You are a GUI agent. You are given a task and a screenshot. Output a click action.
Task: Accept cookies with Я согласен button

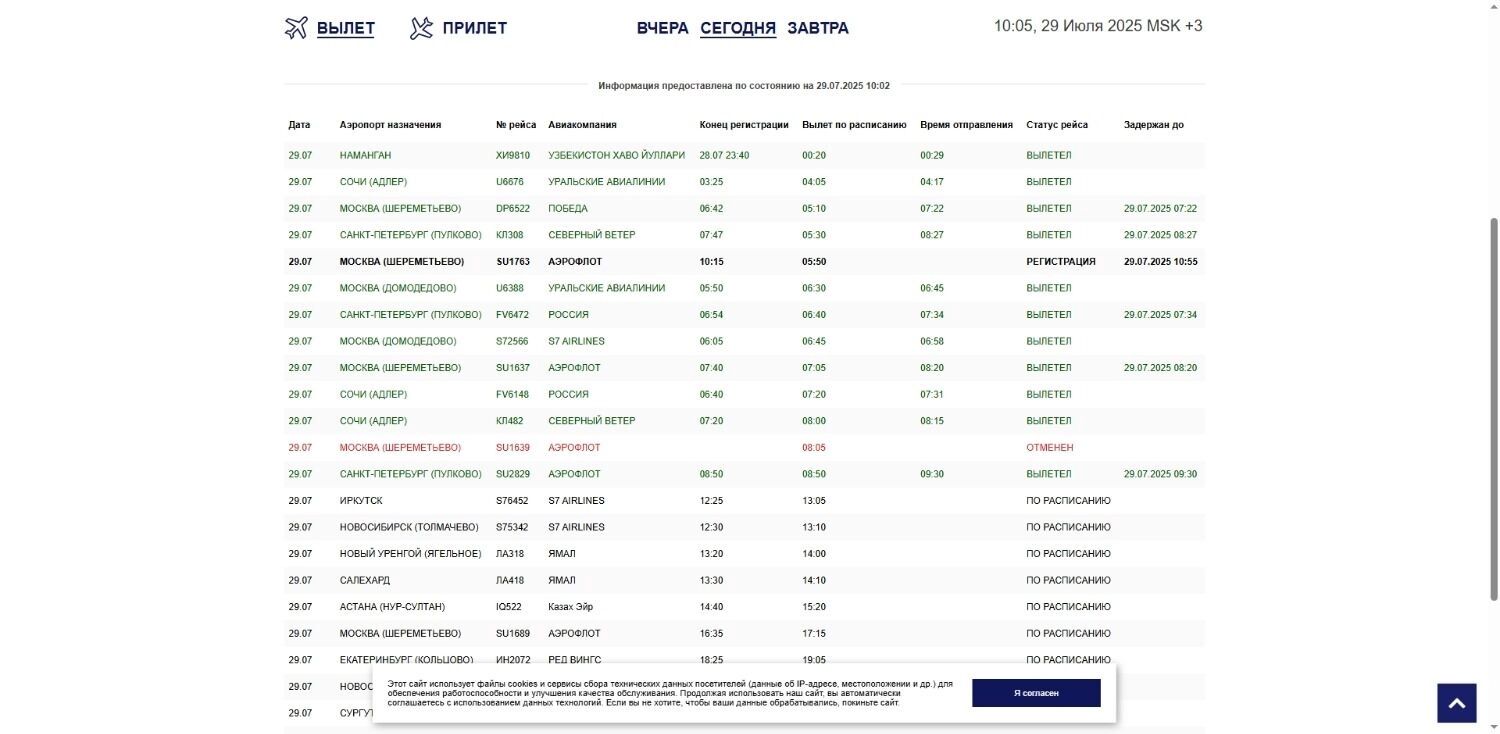tap(1036, 693)
